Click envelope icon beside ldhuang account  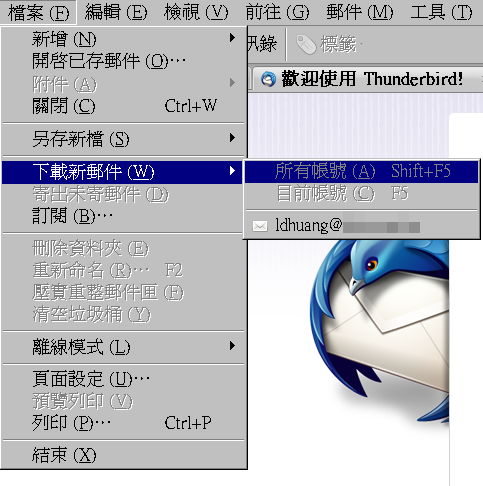[260, 226]
